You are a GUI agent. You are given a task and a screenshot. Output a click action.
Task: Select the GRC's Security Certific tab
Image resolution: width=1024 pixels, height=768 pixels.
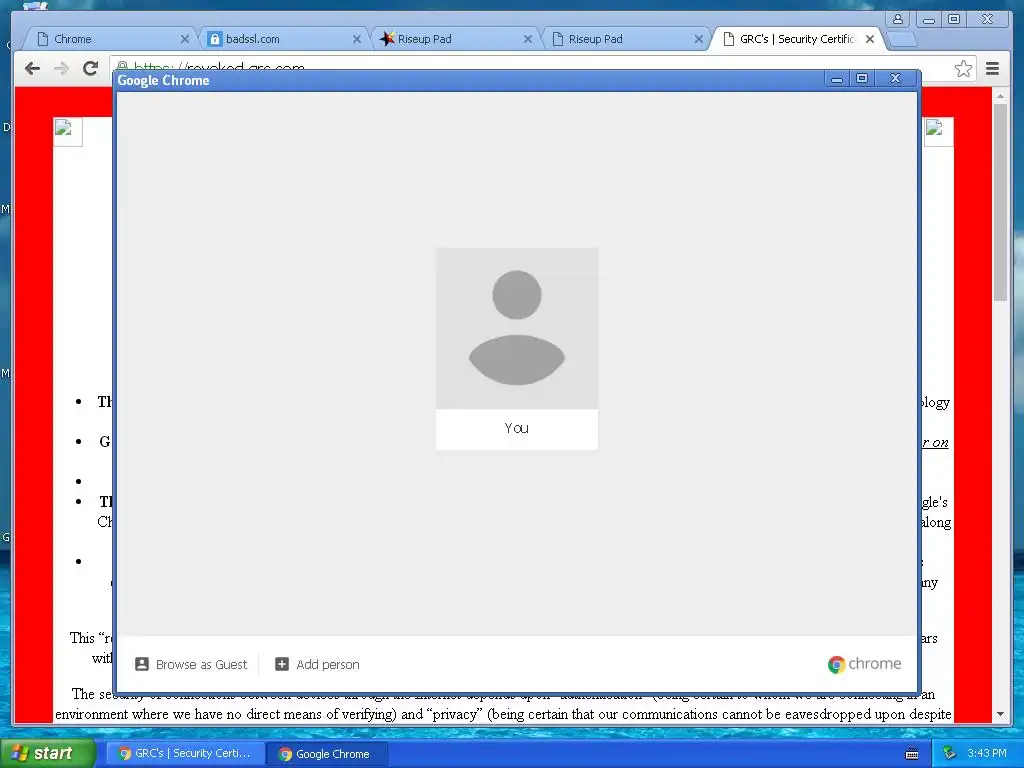coord(795,39)
